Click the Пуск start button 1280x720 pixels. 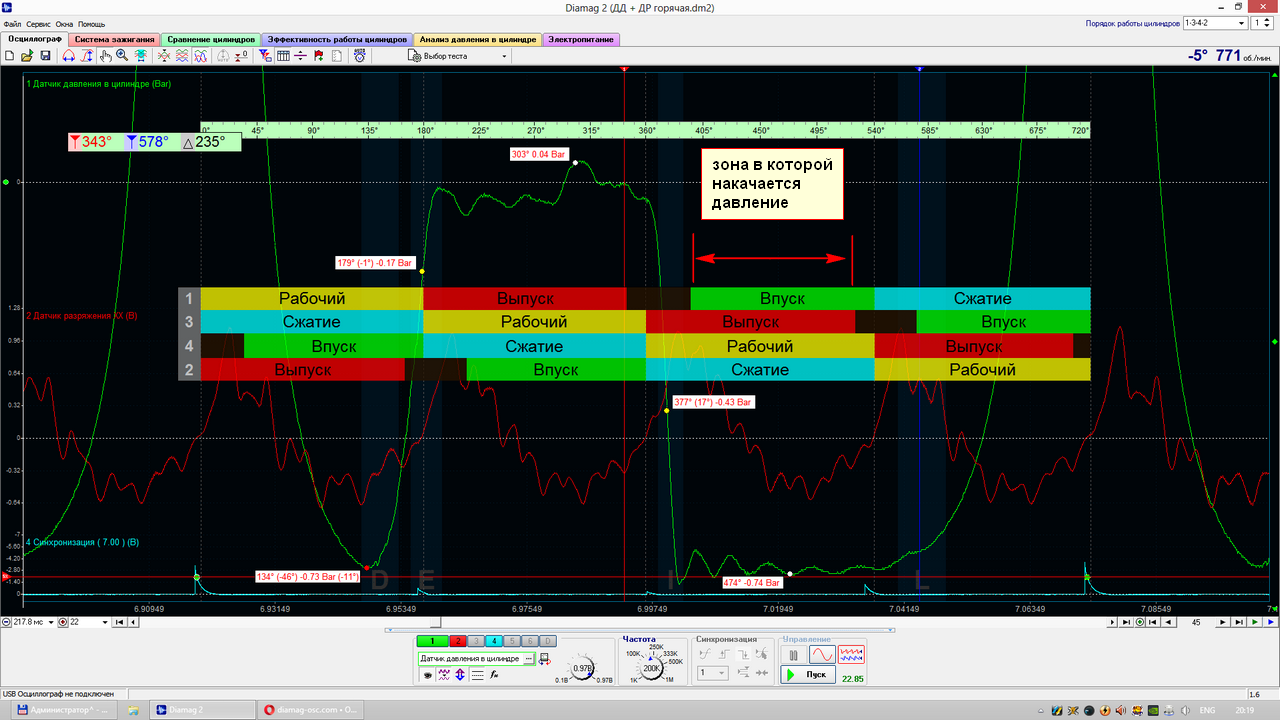(x=807, y=675)
